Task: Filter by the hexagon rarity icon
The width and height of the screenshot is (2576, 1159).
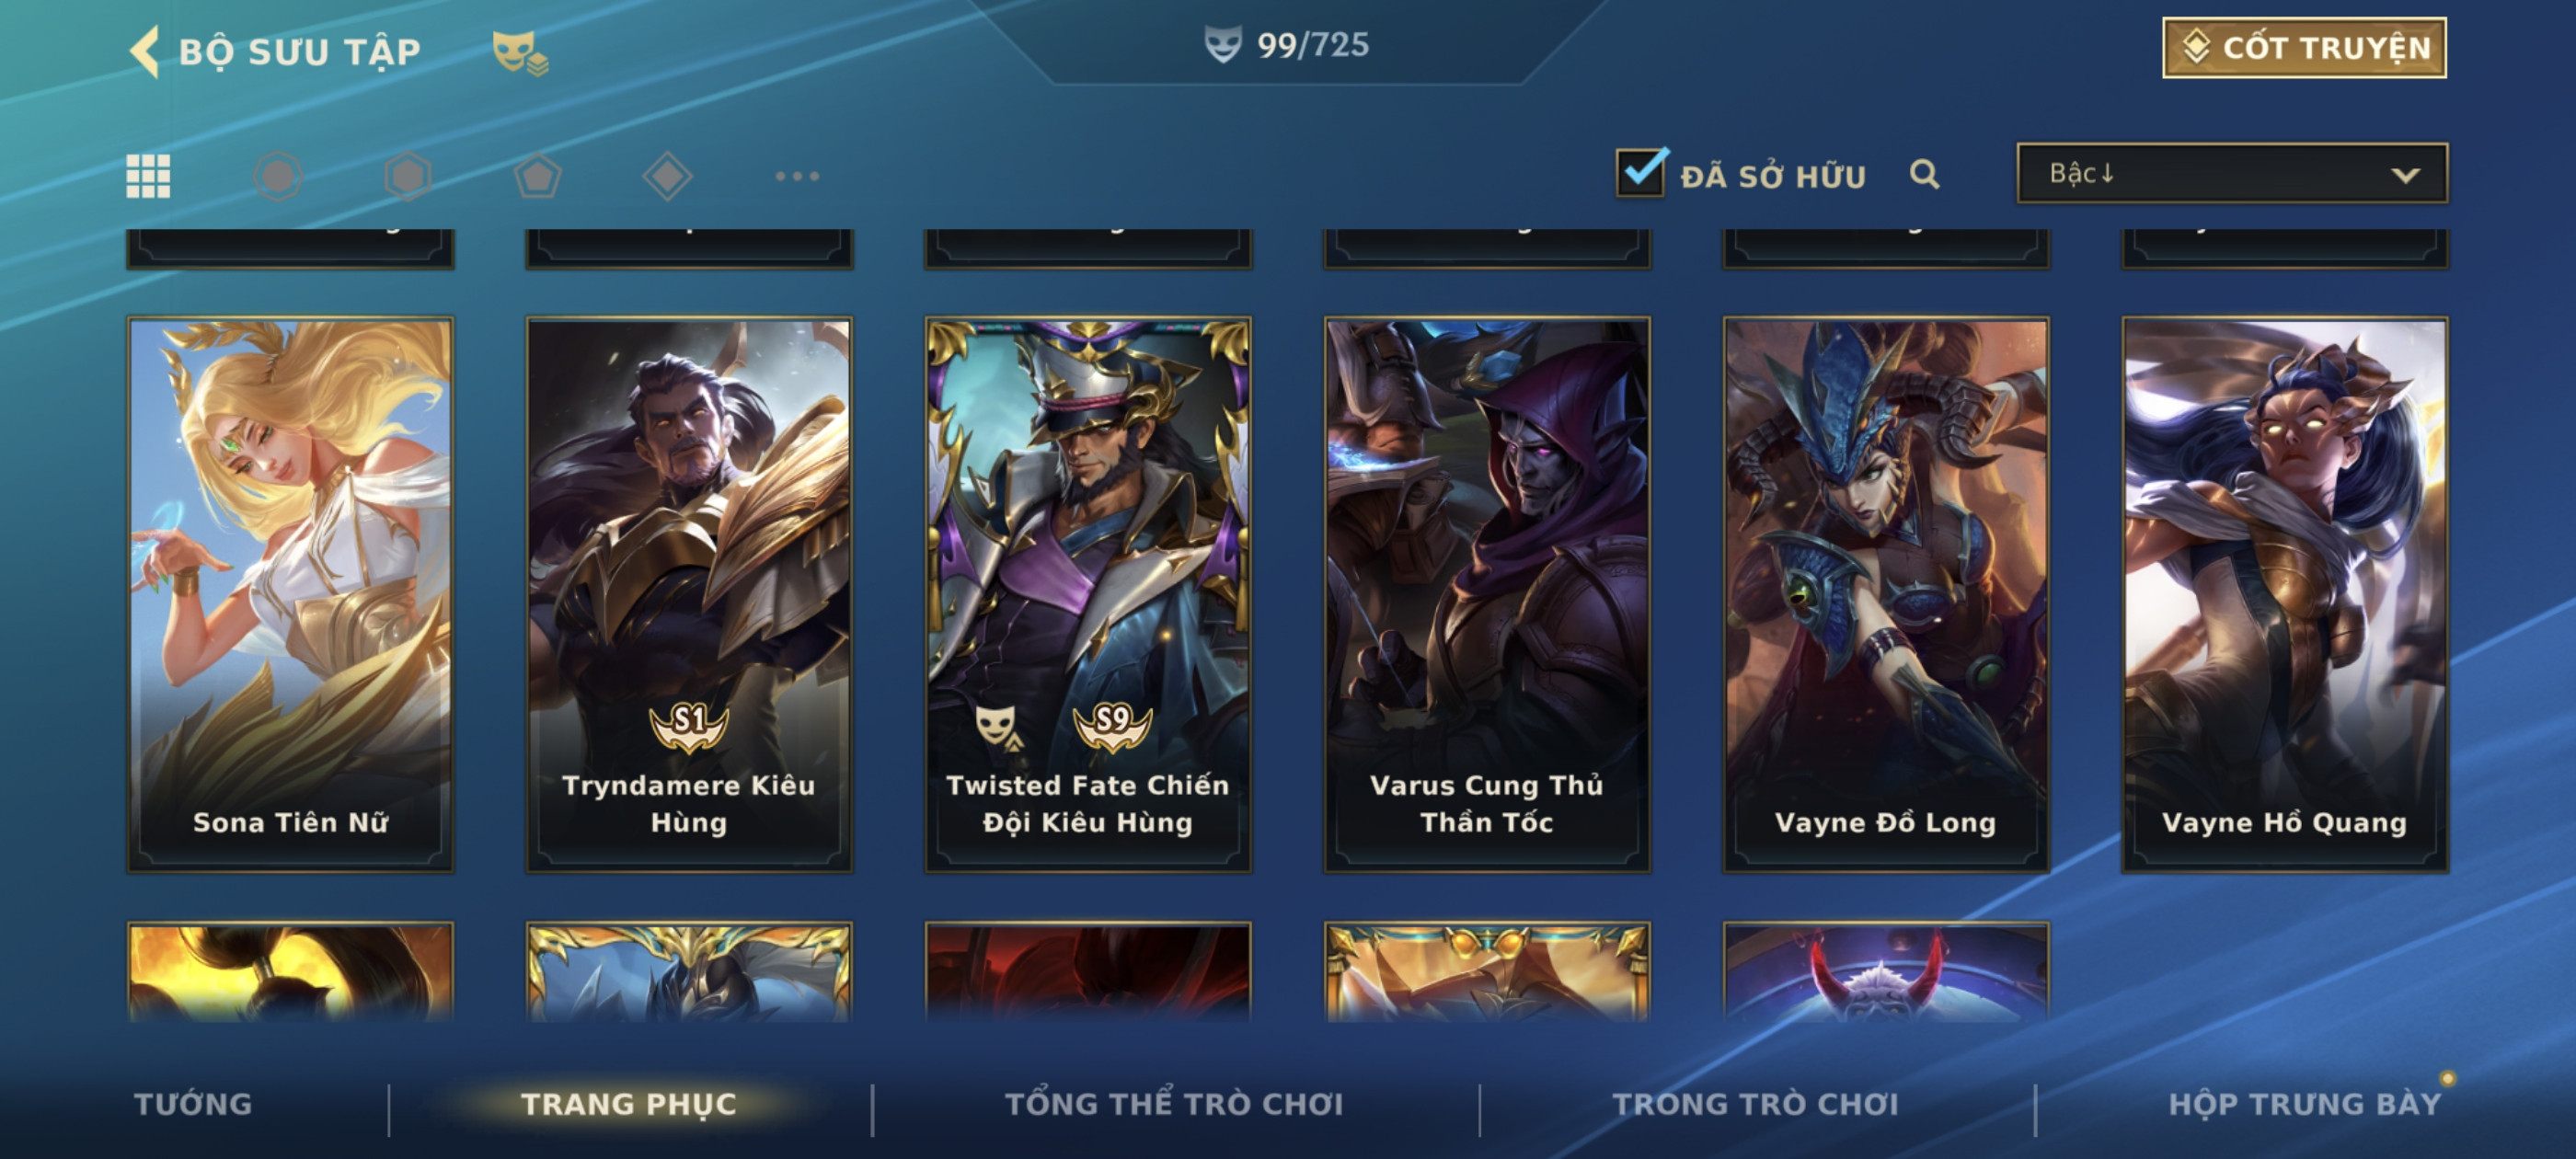Action: (x=408, y=176)
